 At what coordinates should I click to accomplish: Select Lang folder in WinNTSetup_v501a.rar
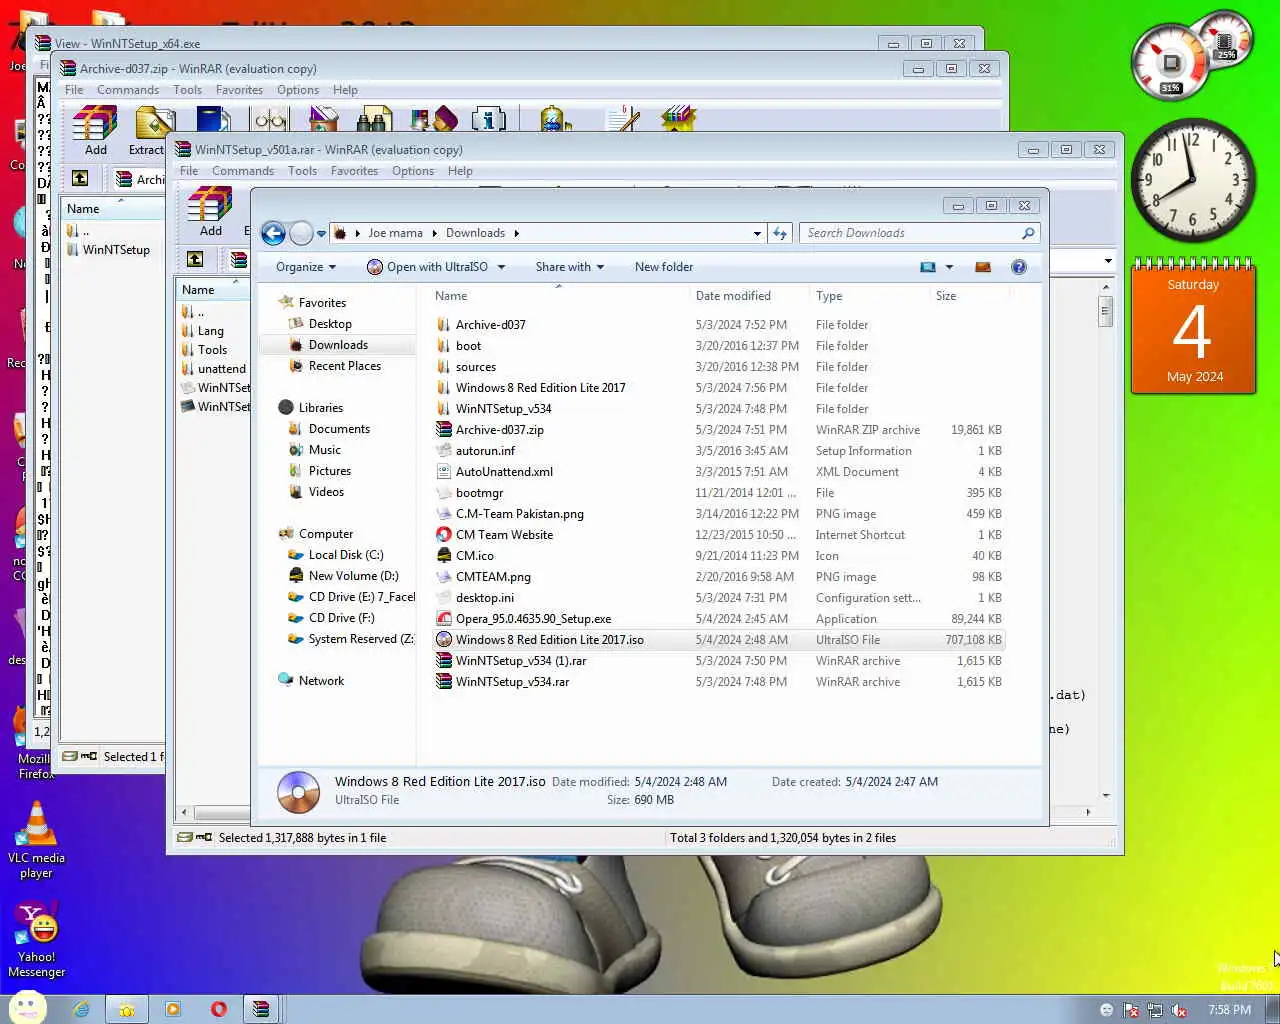(211, 331)
